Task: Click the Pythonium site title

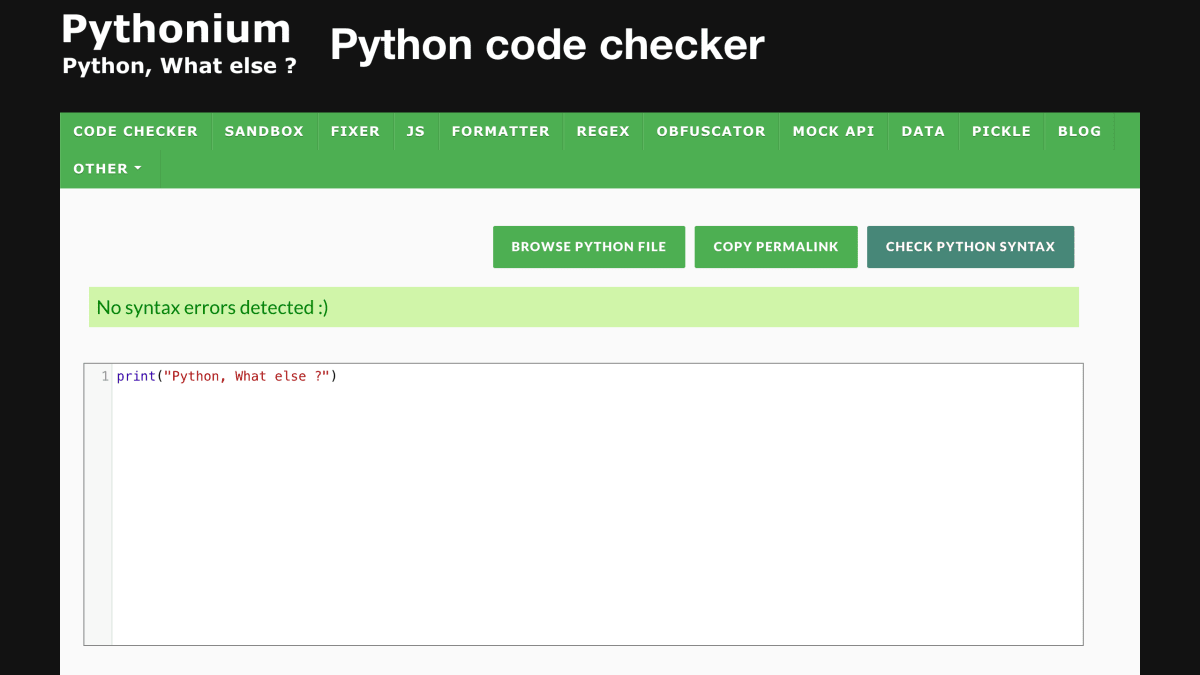Action: click(176, 29)
